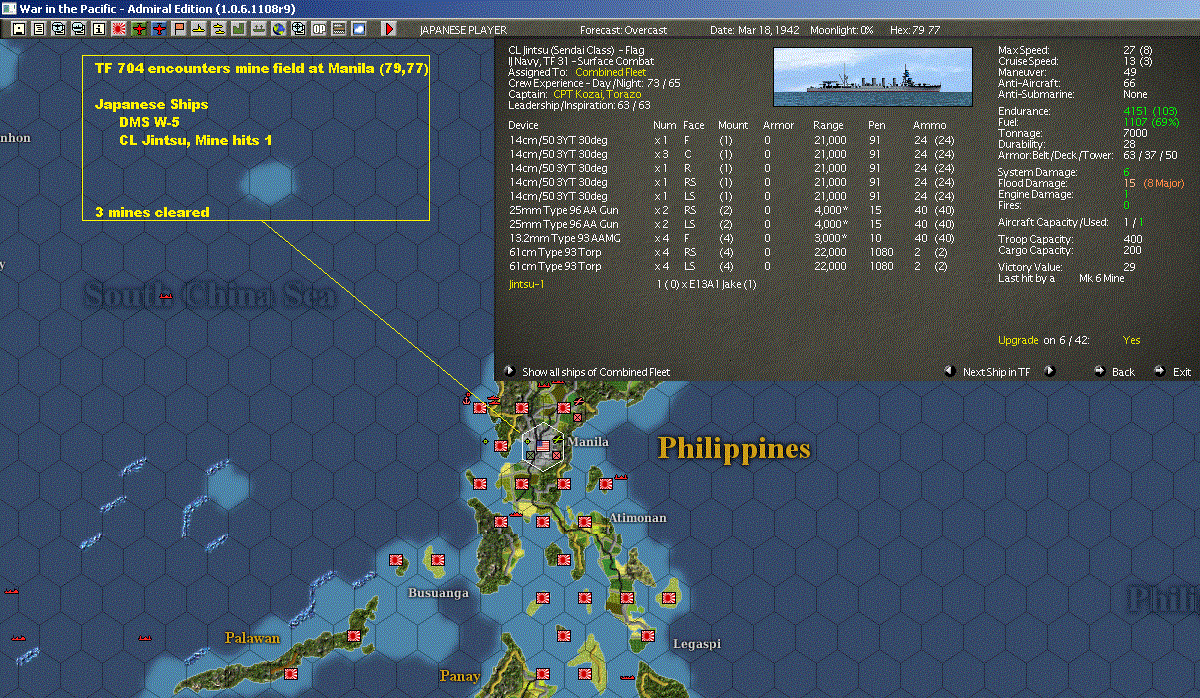Click 'Victory Value' stat line

[x=1065, y=267]
